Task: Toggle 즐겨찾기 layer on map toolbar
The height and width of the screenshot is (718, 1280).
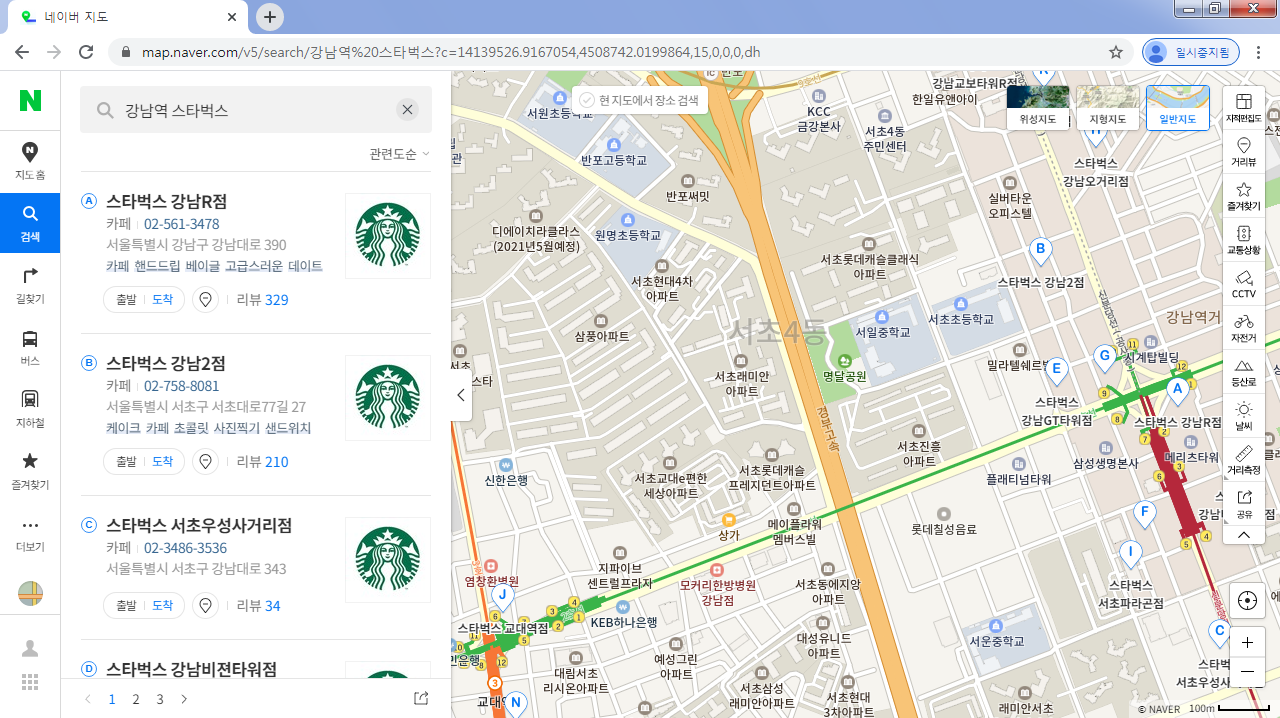Action: [x=1244, y=196]
